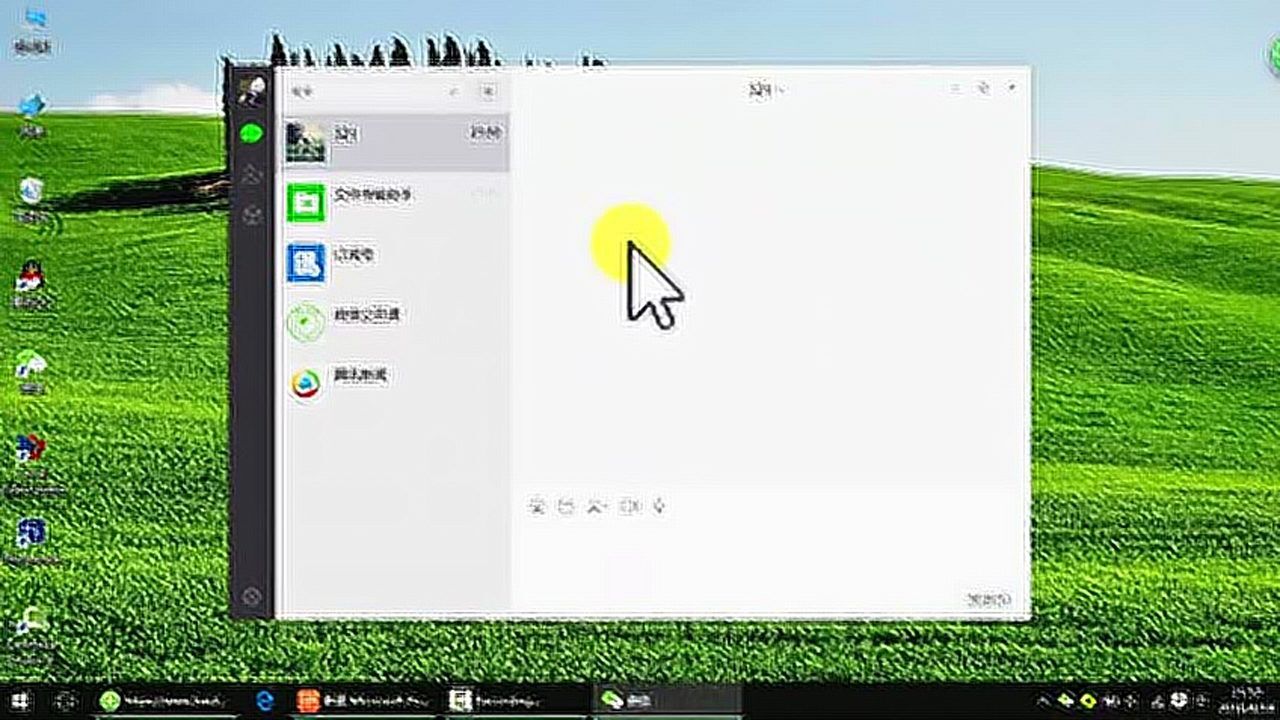Viewport: 1280px width, 720px height.
Task: Expand the chat title dropdown arrow
Action: [781, 90]
